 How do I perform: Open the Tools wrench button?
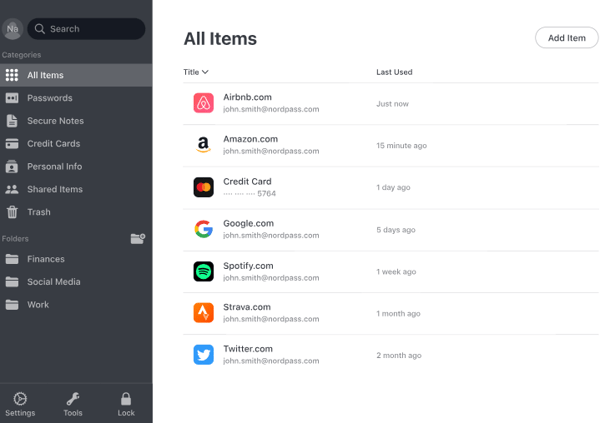click(x=73, y=403)
